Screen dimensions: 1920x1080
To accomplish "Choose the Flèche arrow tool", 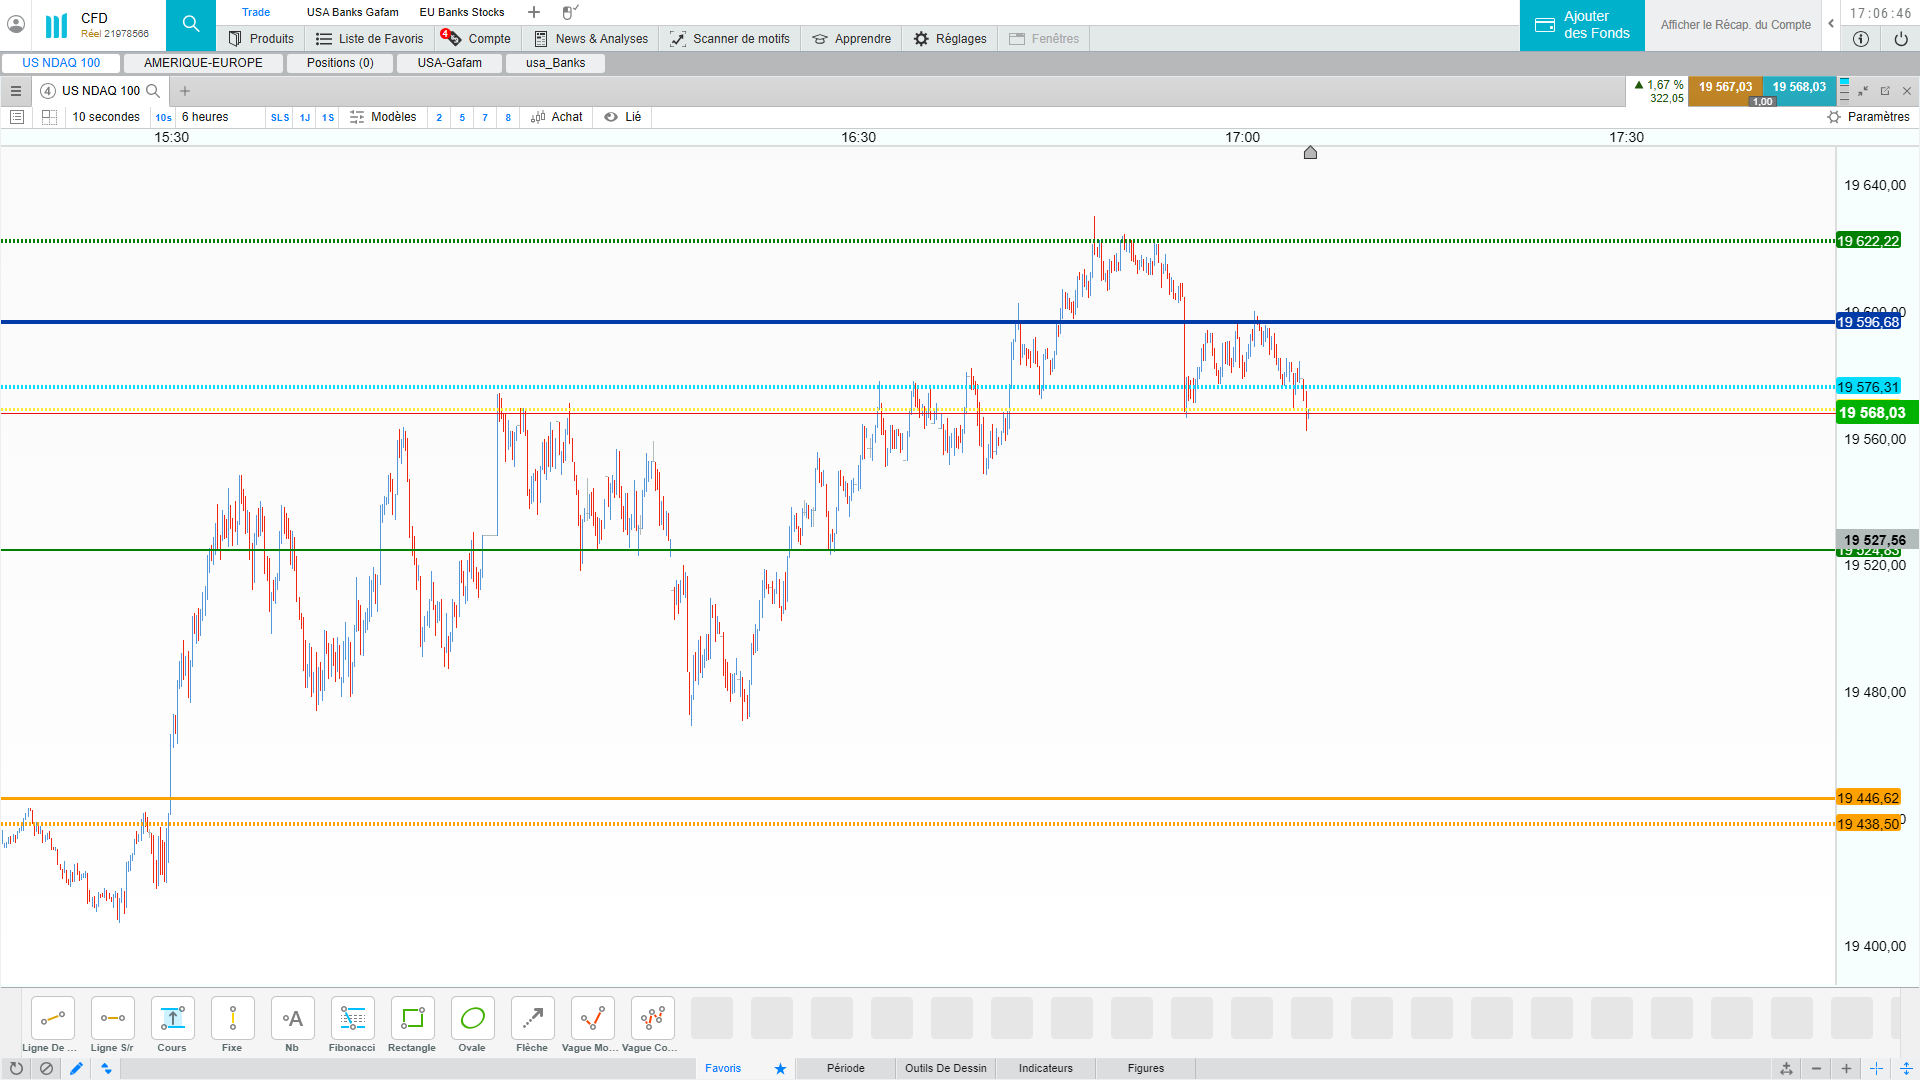I will tap(532, 1019).
